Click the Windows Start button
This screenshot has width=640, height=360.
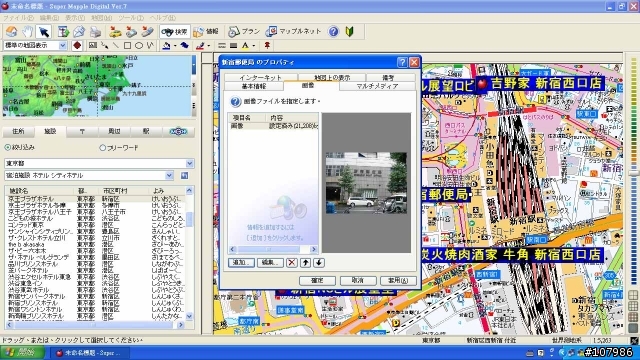coord(21,352)
